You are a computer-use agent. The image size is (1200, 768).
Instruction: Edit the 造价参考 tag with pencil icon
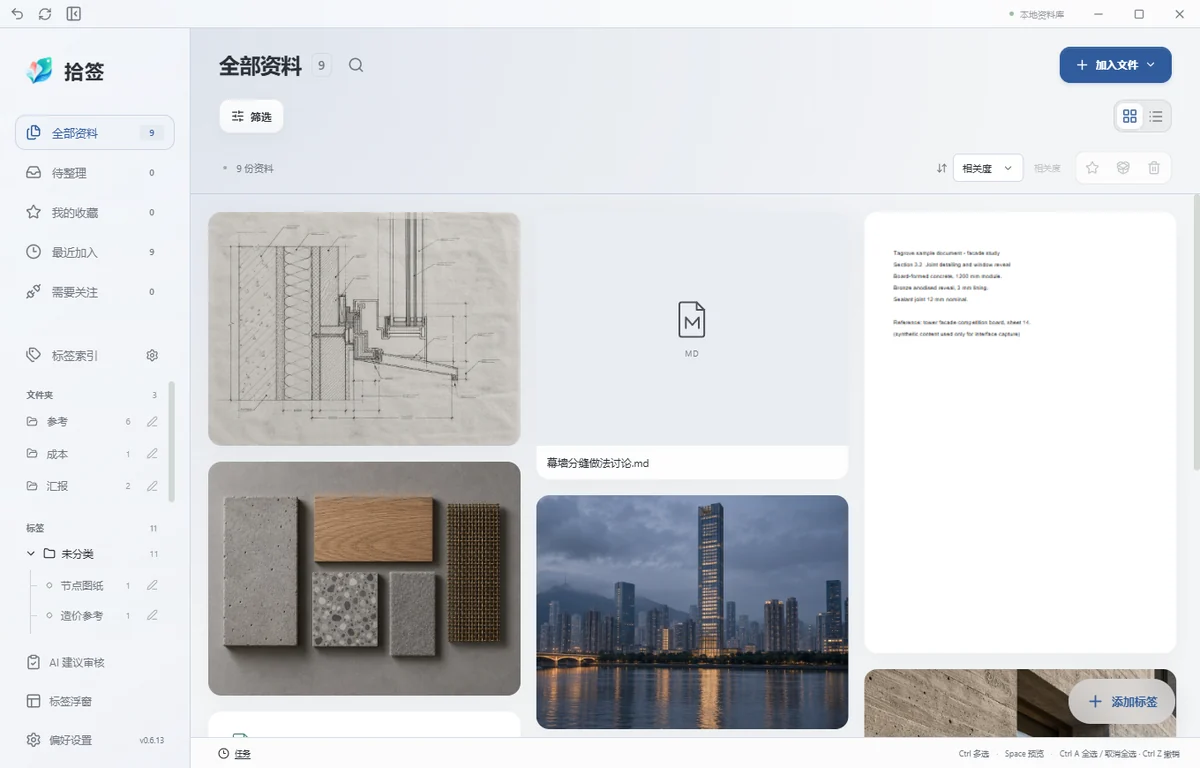152,616
